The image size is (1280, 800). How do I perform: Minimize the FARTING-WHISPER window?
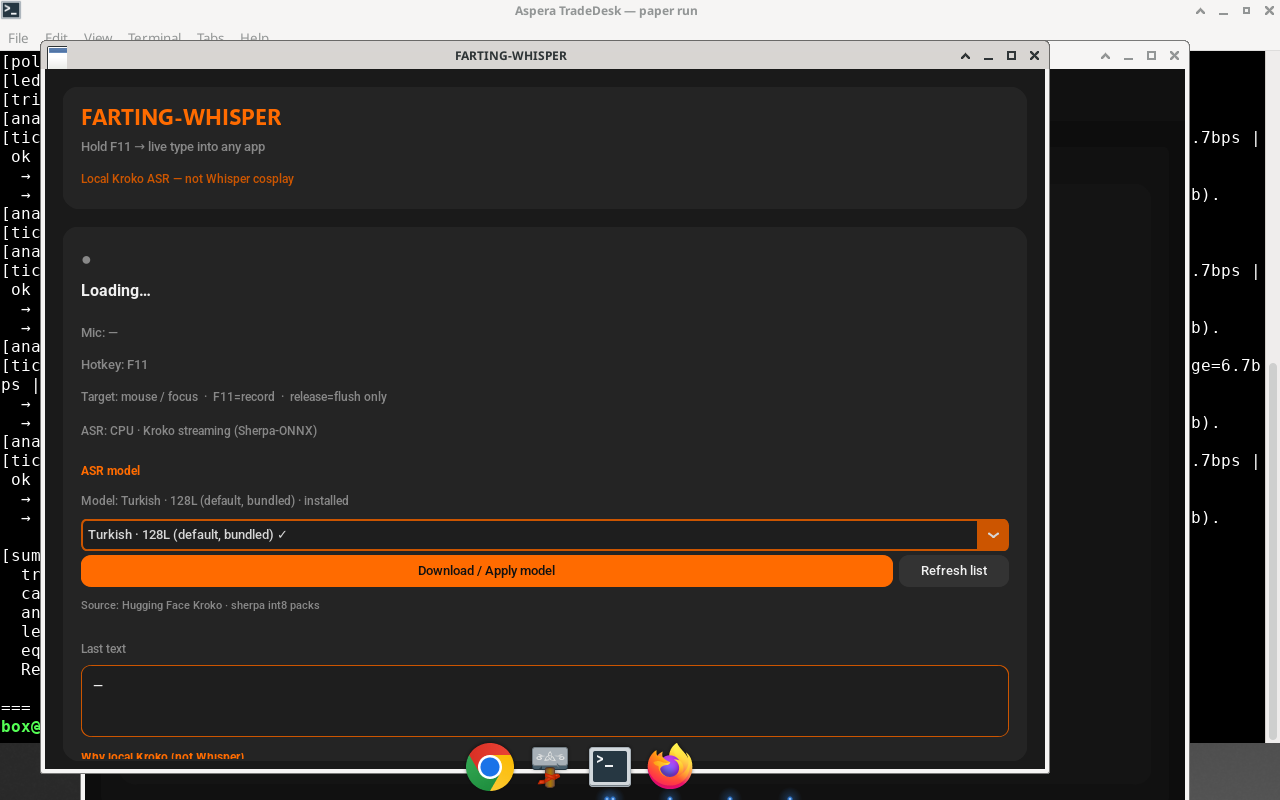[988, 56]
